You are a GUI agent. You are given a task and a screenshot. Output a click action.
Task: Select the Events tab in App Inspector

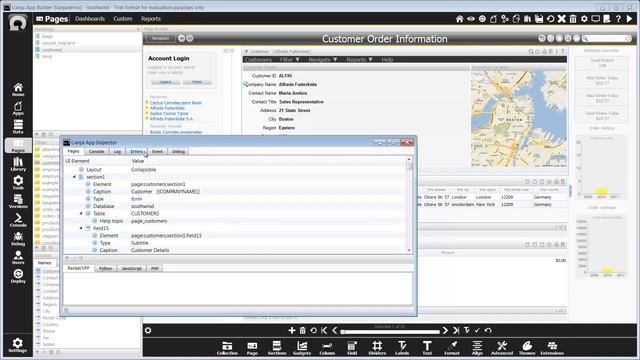click(157, 151)
